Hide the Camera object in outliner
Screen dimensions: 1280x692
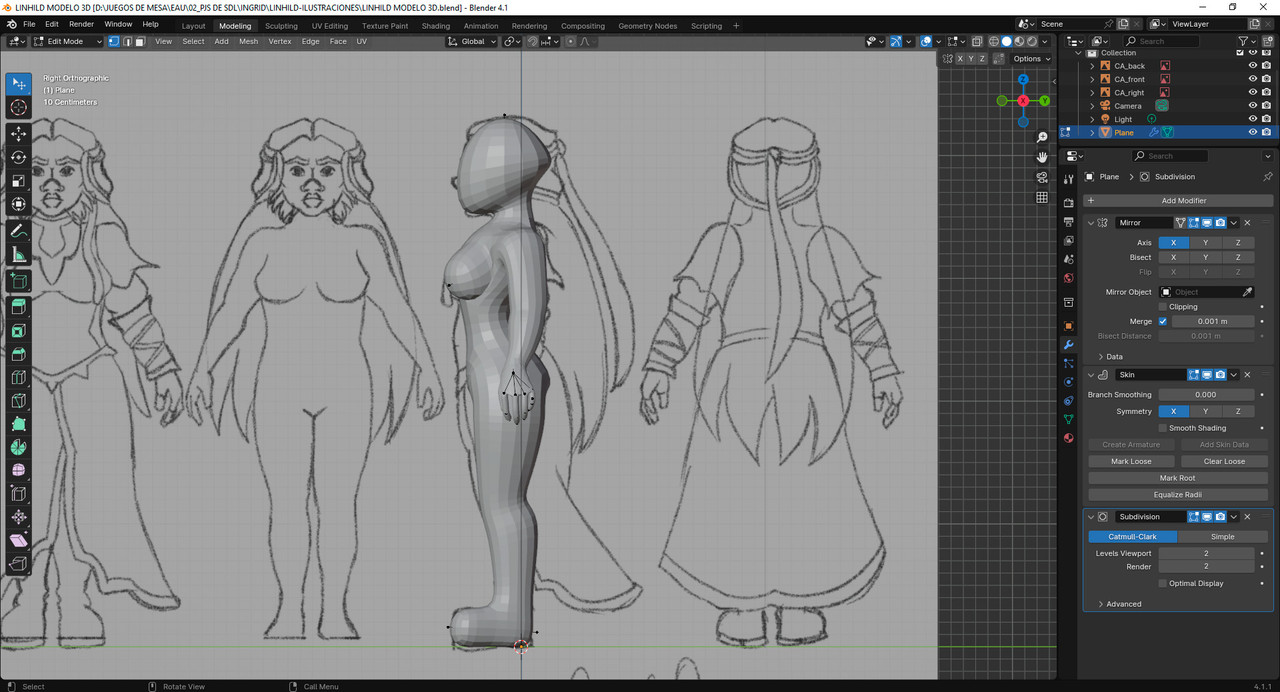tap(1252, 106)
